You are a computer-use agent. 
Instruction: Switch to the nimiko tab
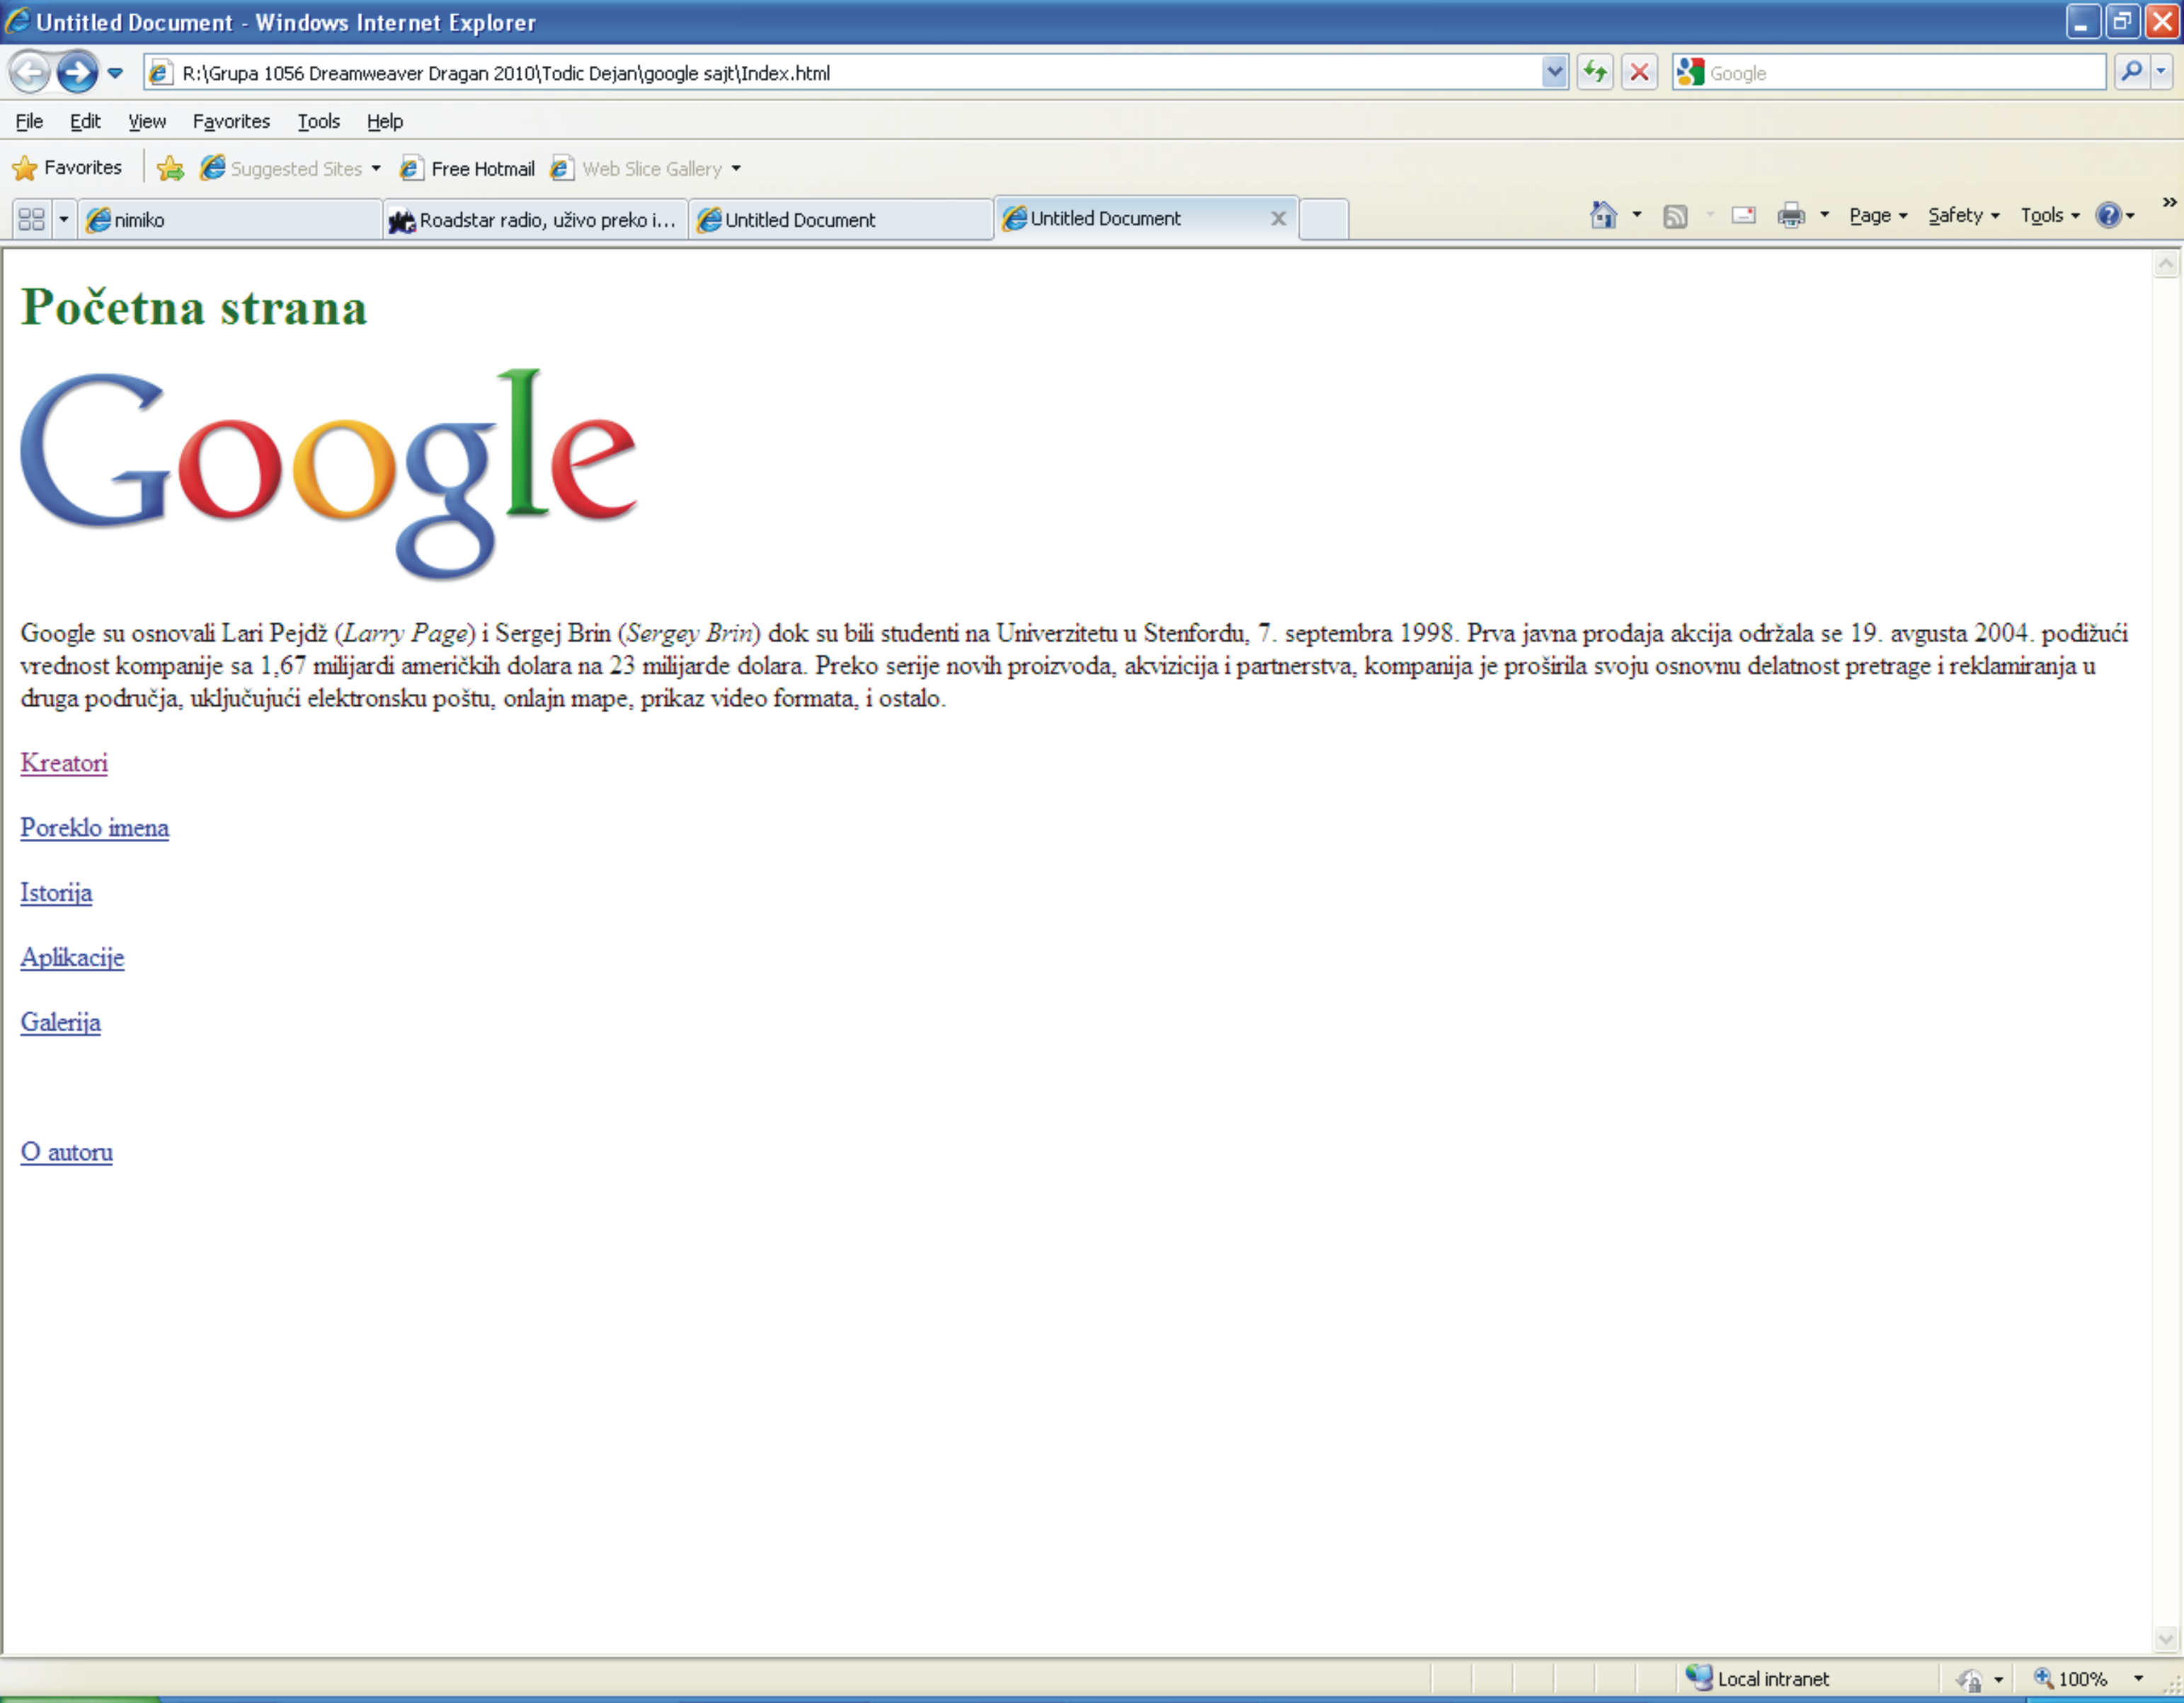(x=230, y=220)
